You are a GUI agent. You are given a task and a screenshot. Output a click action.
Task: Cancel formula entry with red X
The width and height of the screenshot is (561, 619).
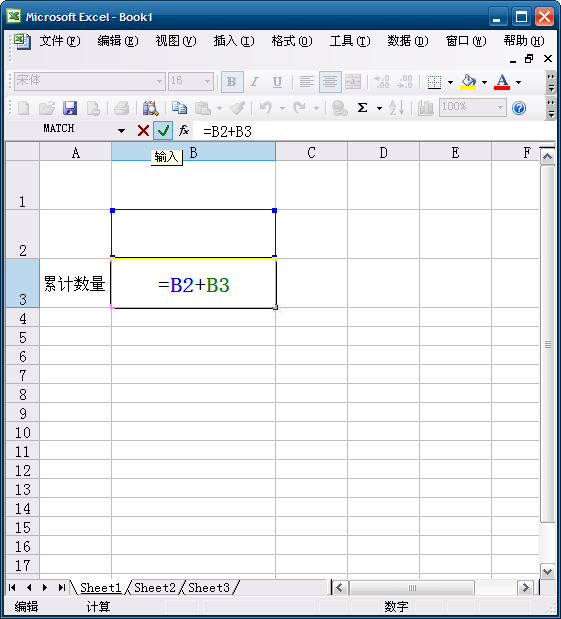[x=143, y=130]
